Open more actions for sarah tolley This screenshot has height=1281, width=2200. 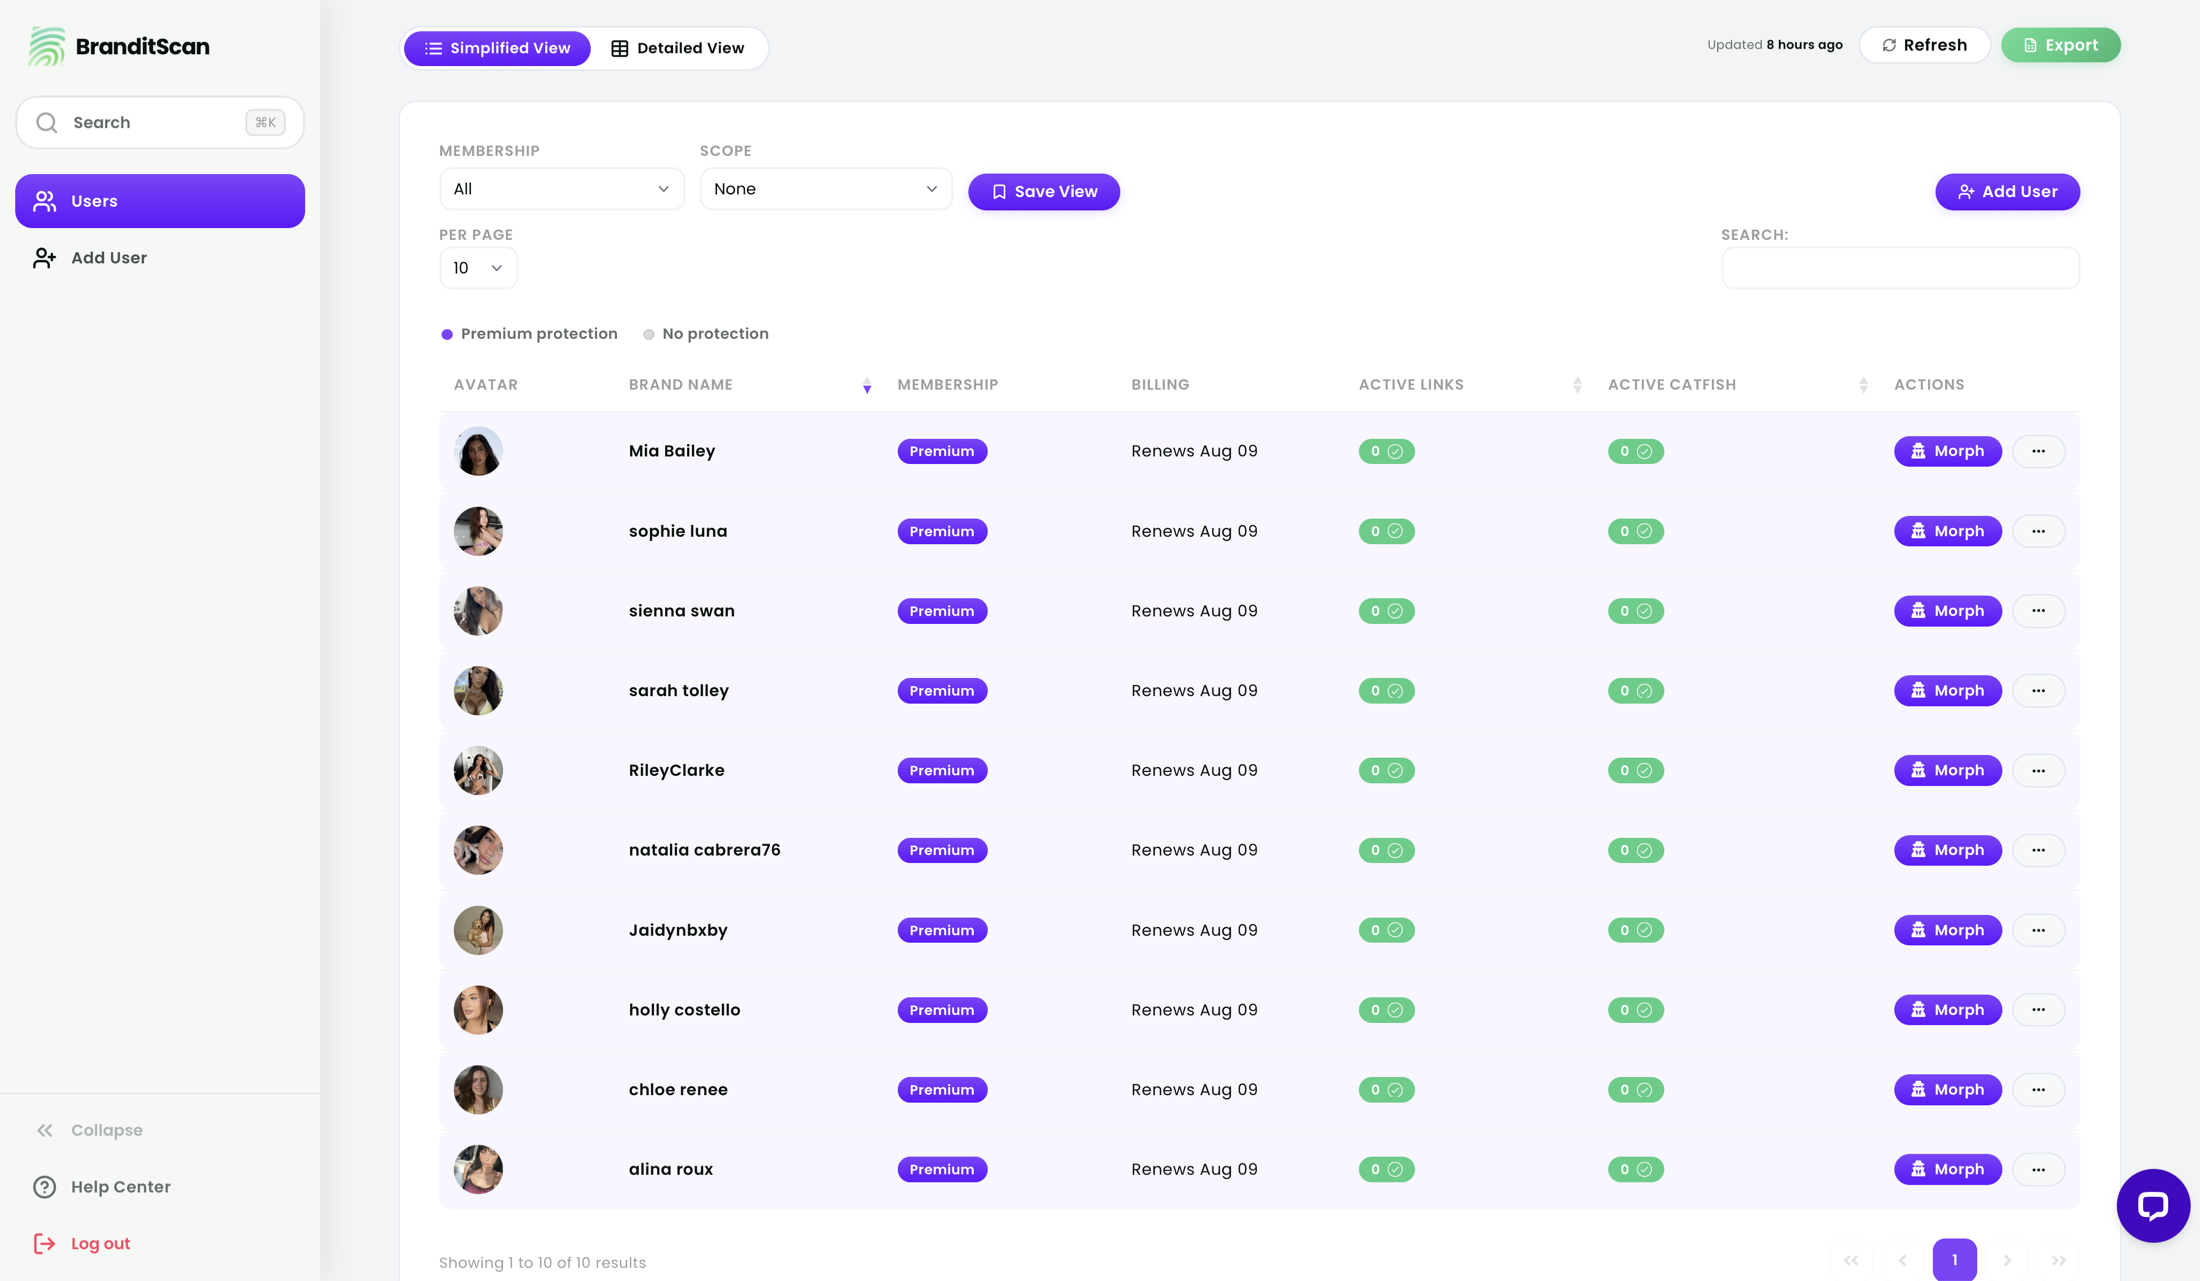point(2038,691)
